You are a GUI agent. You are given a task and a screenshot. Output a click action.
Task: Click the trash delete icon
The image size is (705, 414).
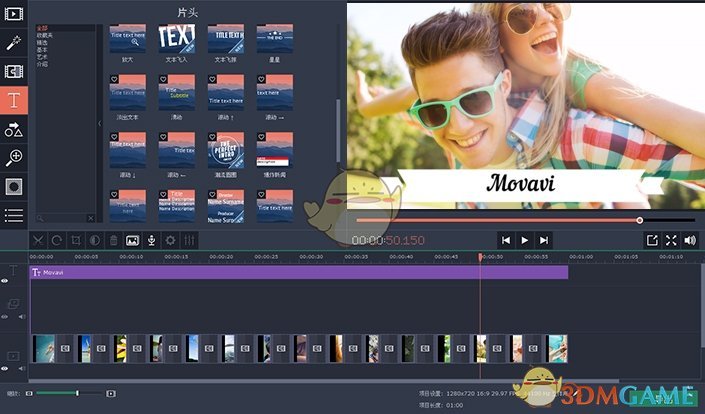tap(113, 240)
